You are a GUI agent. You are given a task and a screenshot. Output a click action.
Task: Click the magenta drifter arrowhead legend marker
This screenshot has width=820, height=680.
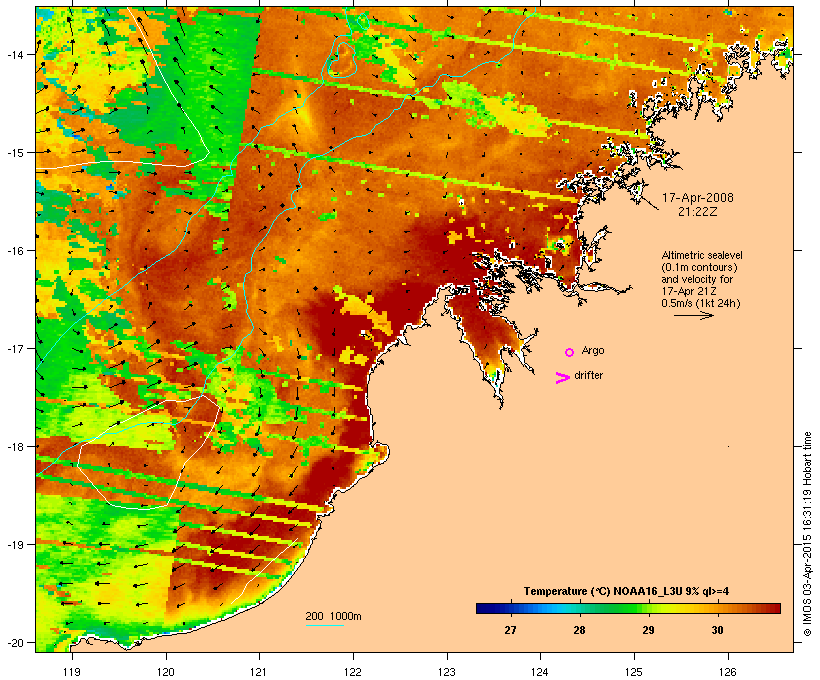562,378
